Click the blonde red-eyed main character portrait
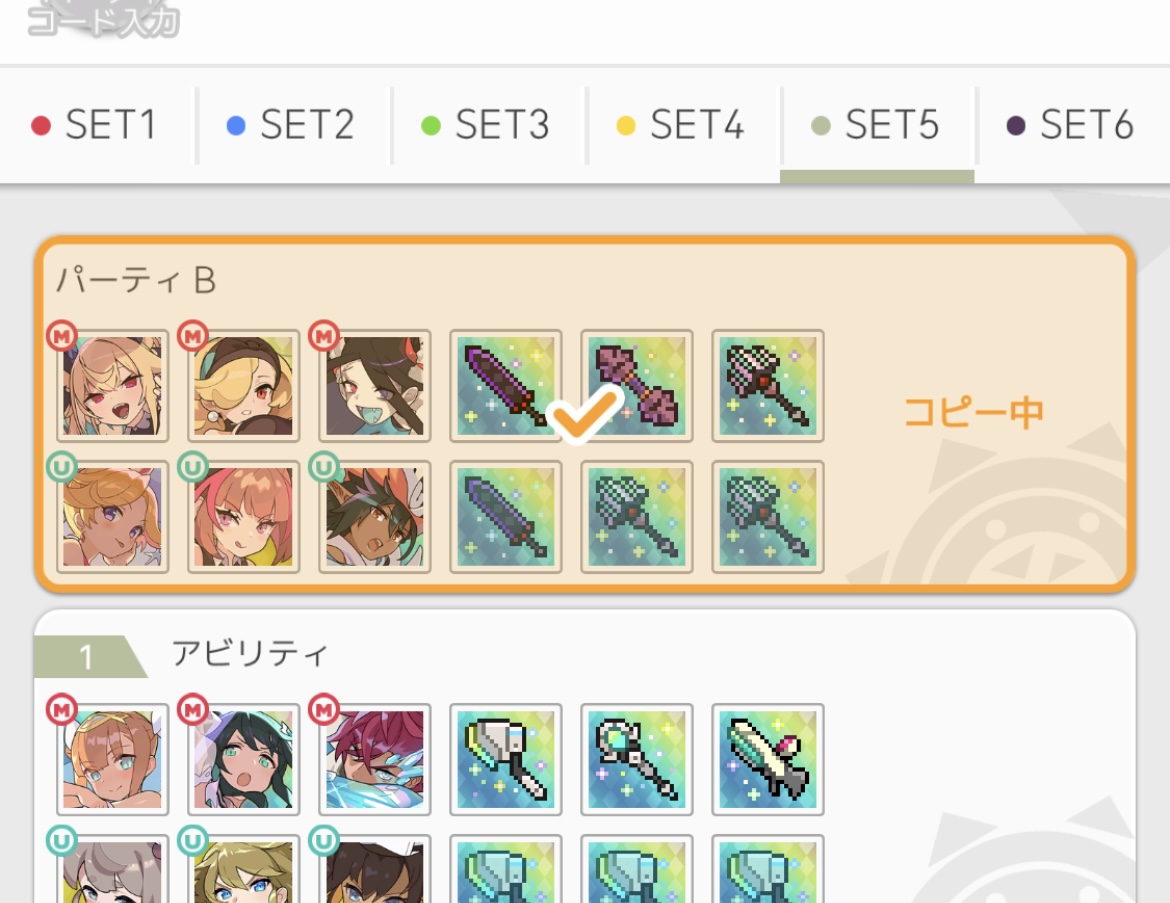This screenshot has width=1170, height=903. coord(113,386)
